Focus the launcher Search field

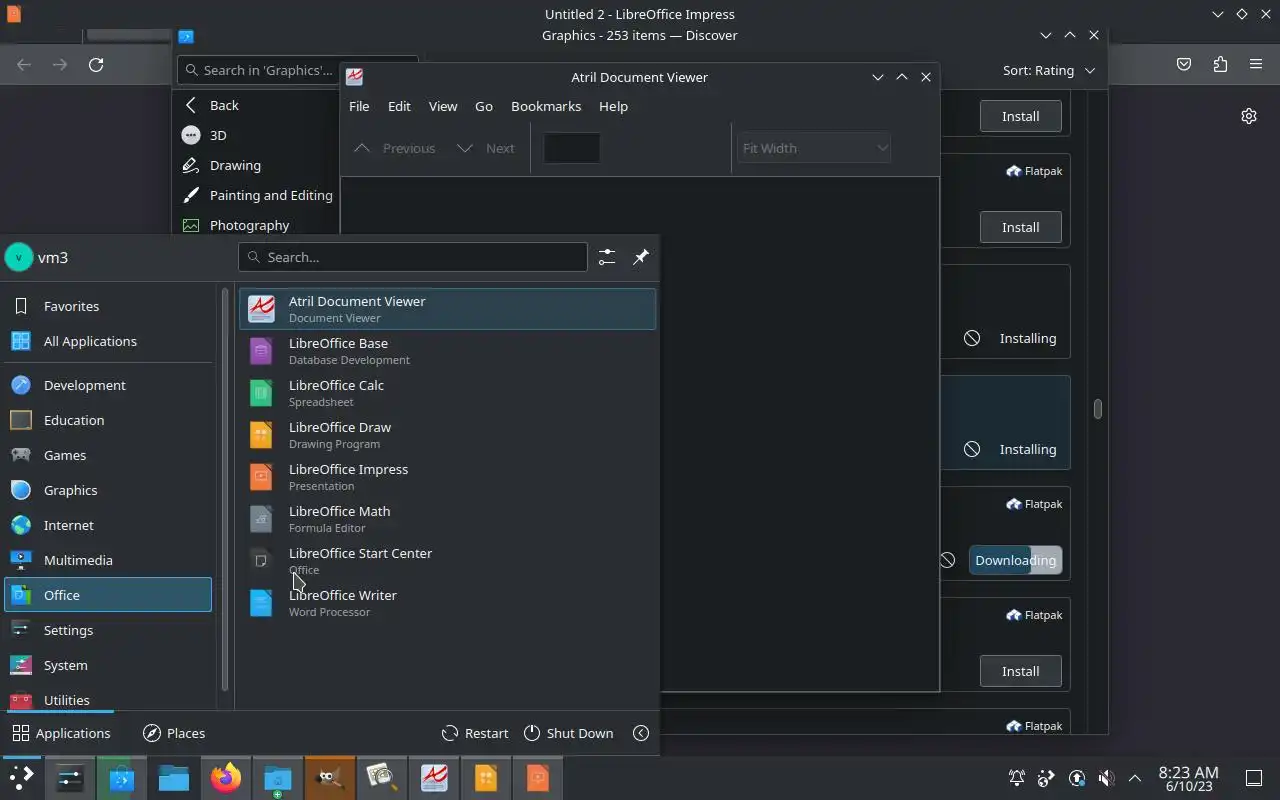coord(413,257)
